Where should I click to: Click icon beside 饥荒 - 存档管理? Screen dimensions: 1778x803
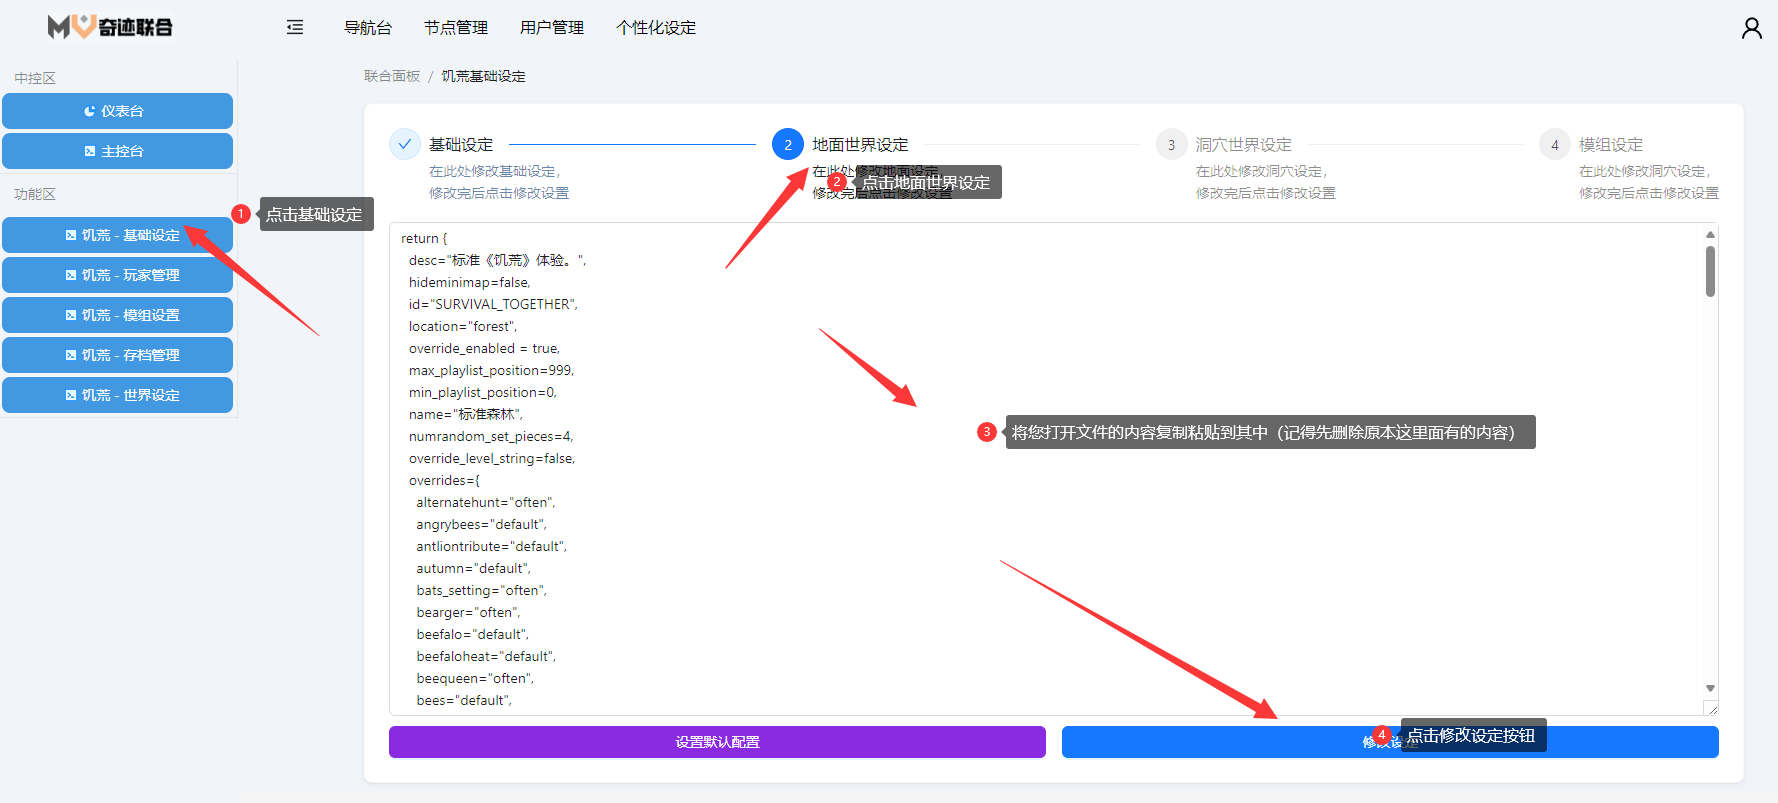pos(71,355)
